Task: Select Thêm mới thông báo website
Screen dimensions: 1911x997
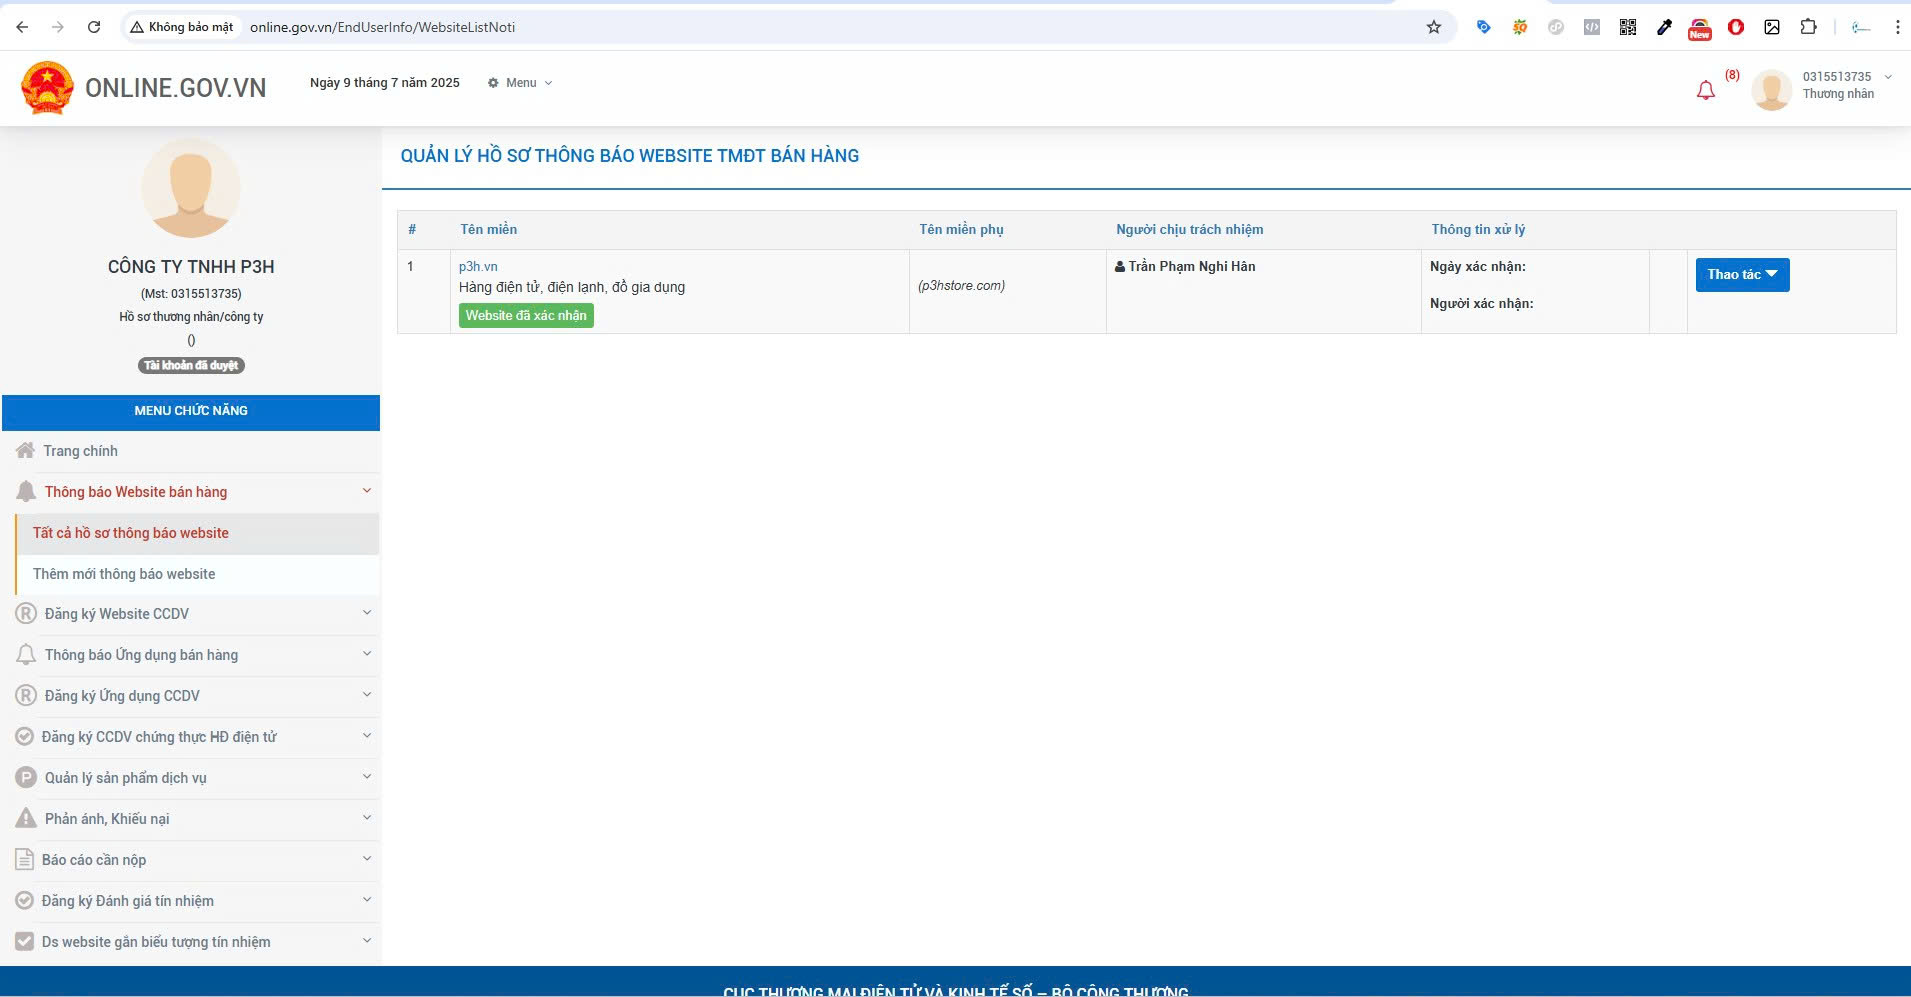Action: coord(124,574)
